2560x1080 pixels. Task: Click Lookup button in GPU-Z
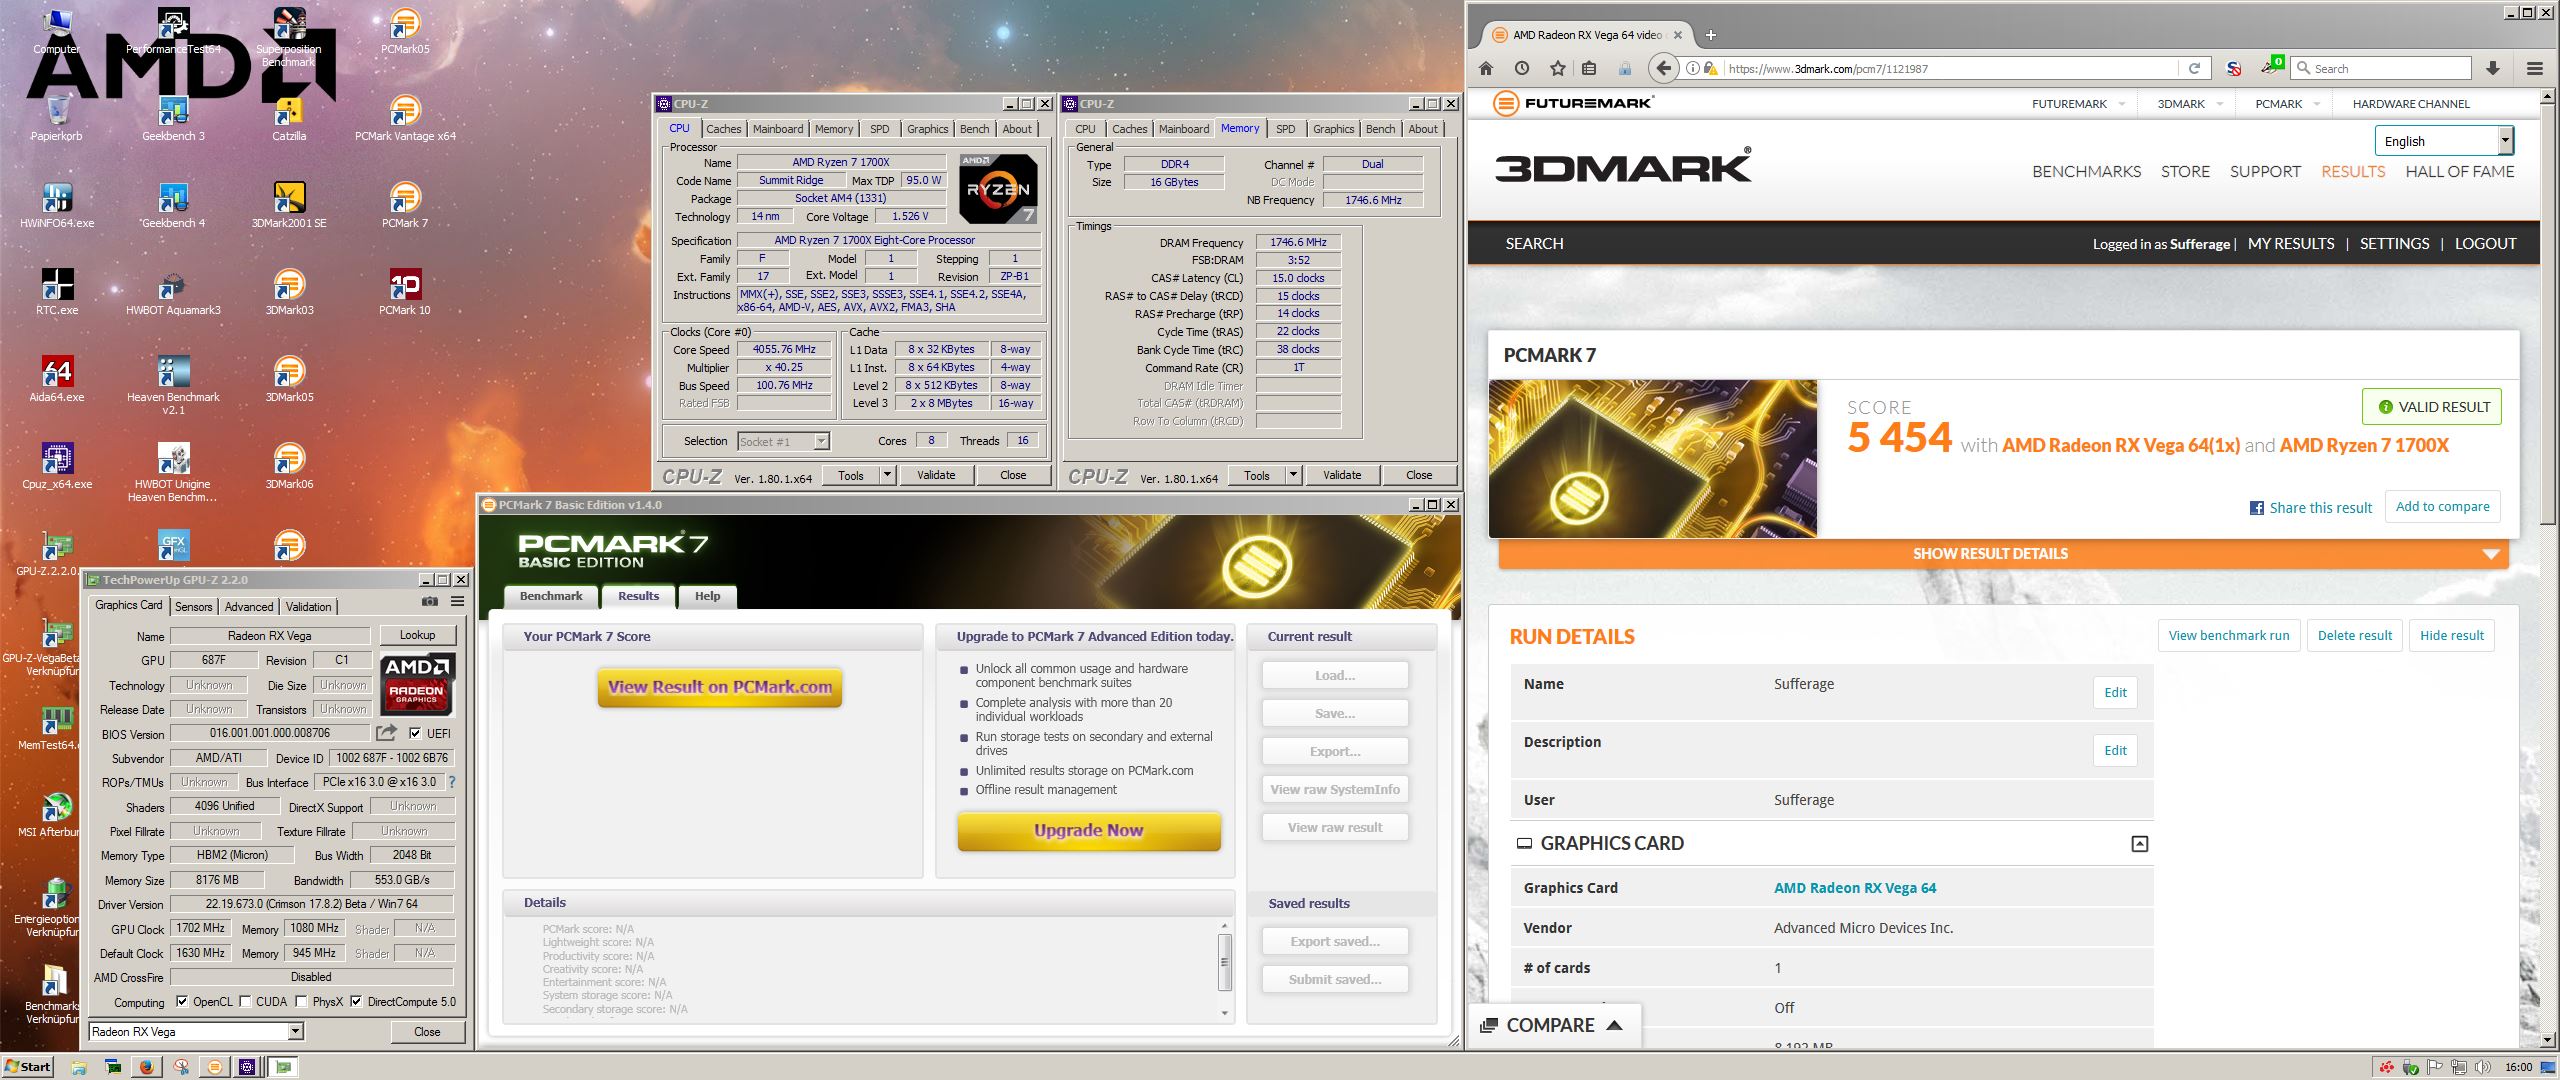point(417,635)
